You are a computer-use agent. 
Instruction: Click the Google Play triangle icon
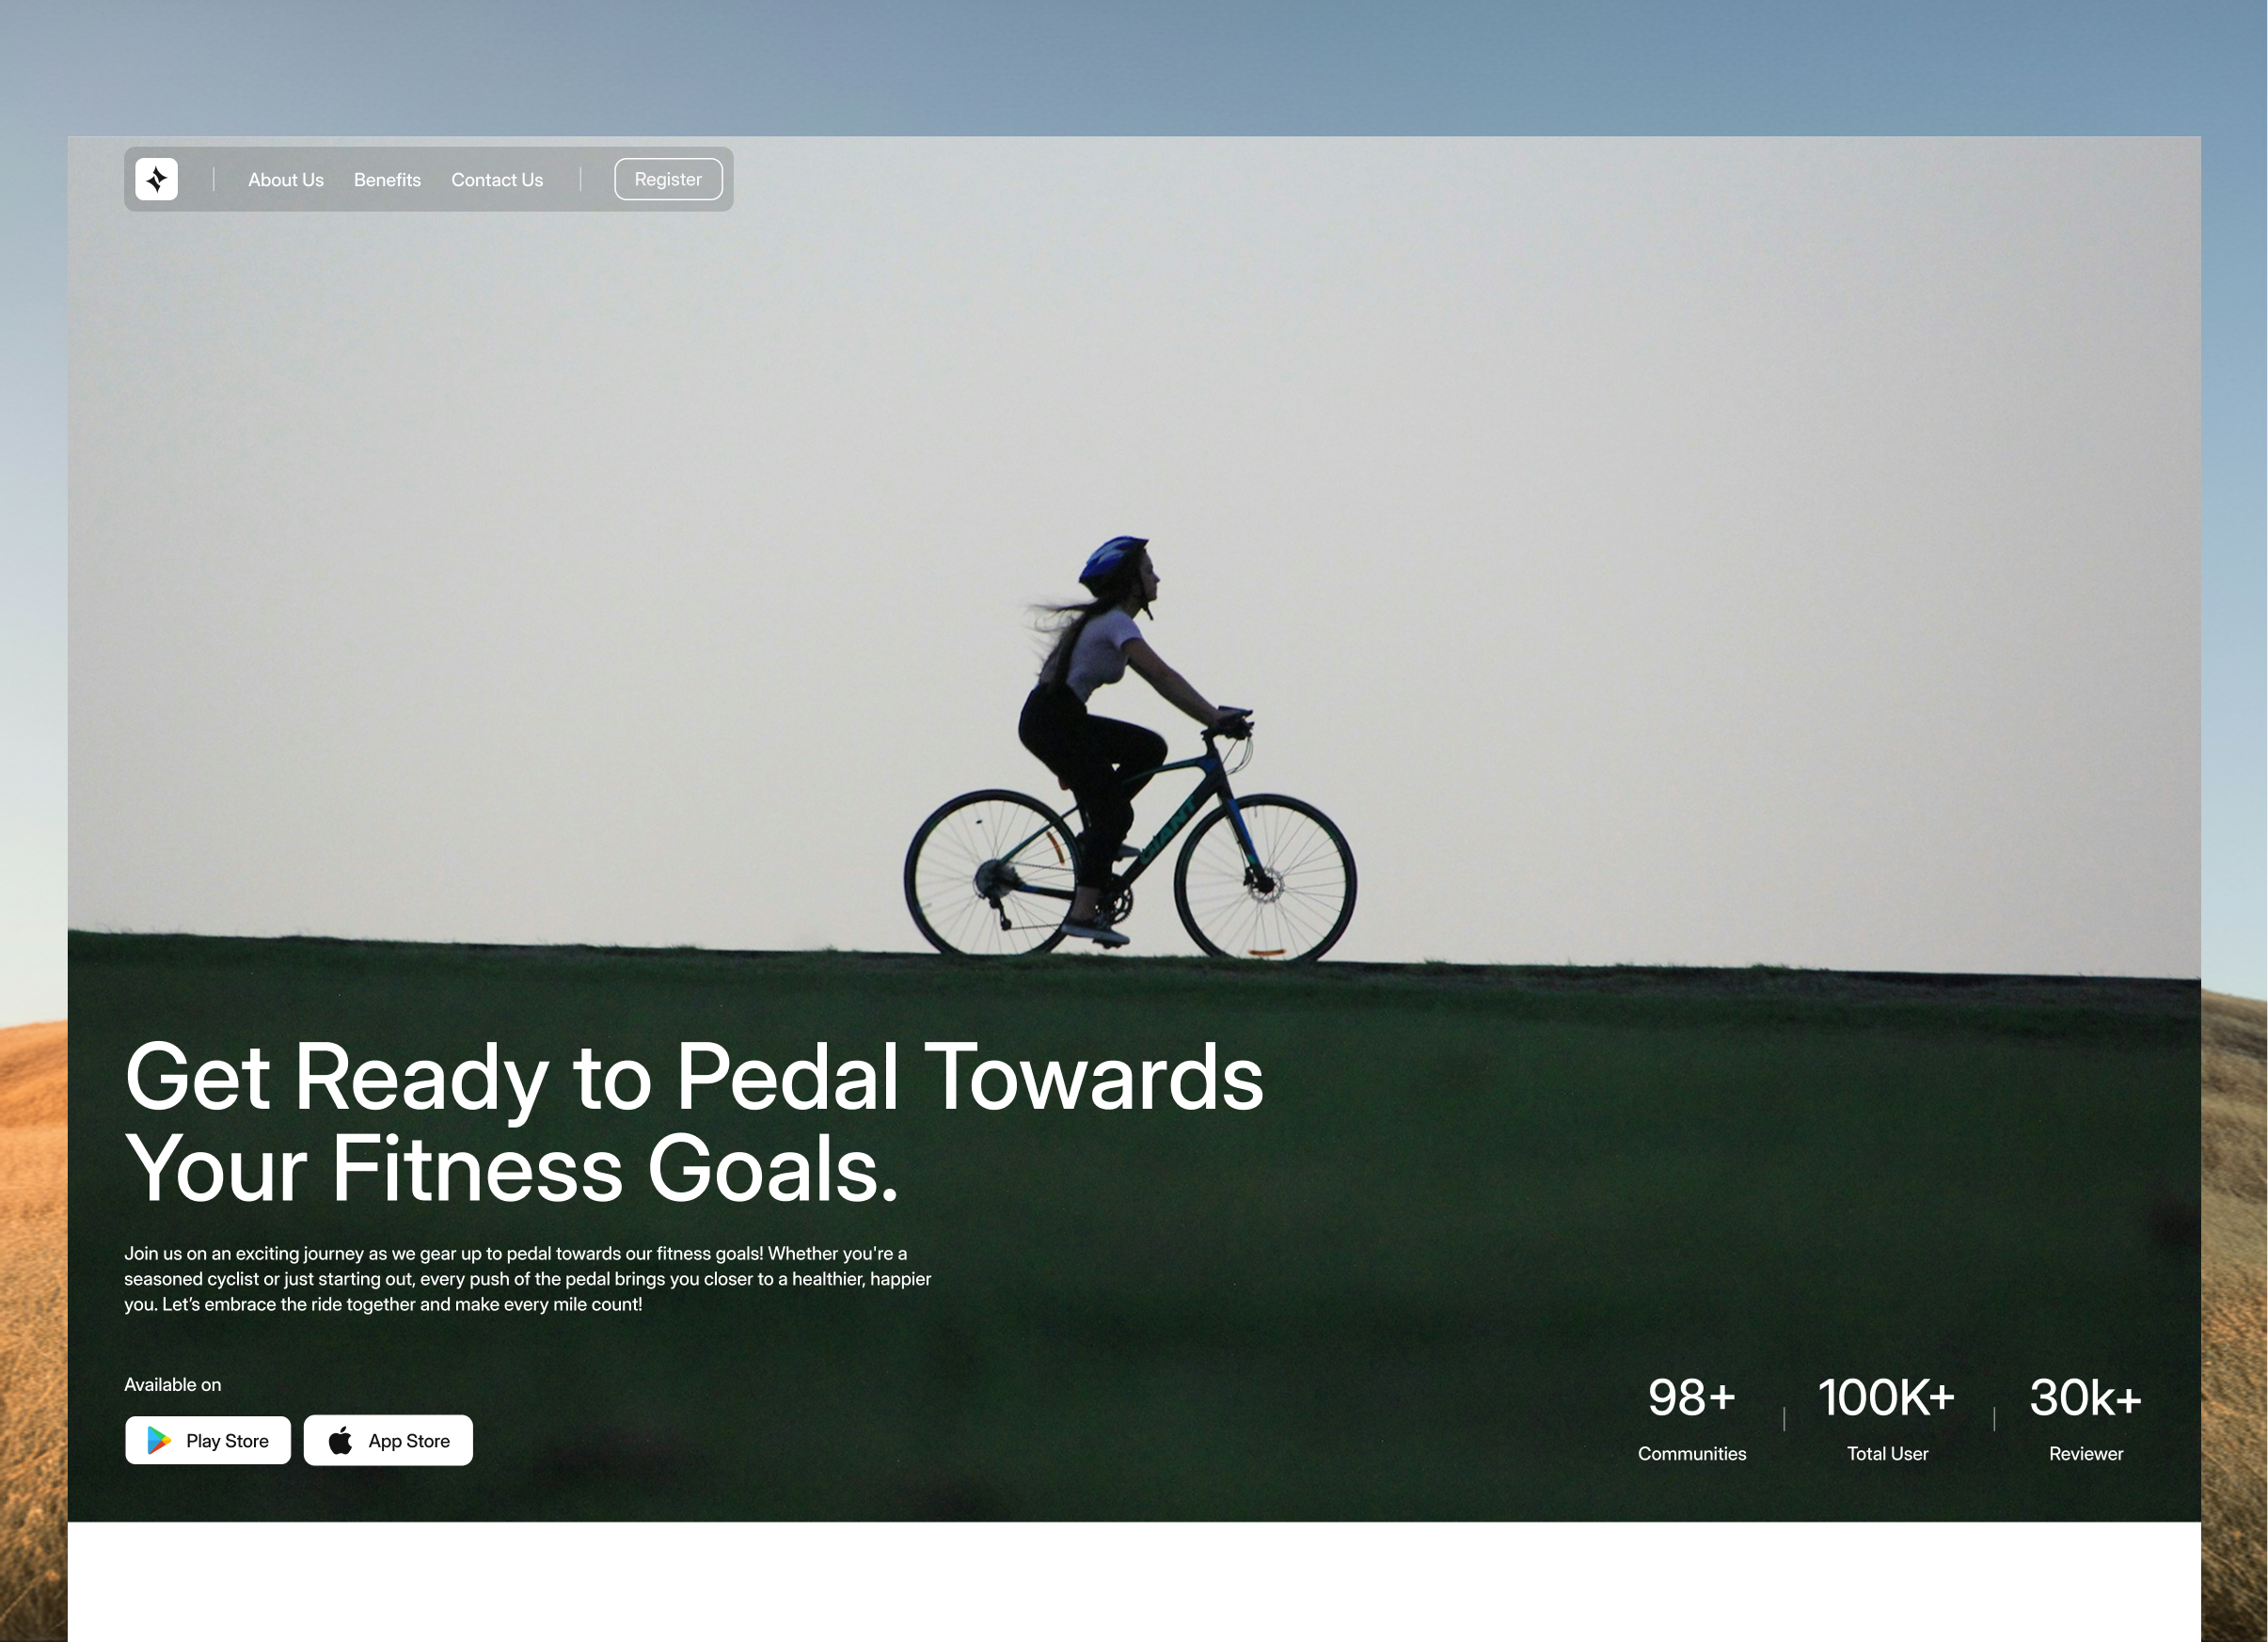click(x=159, y=1440)
